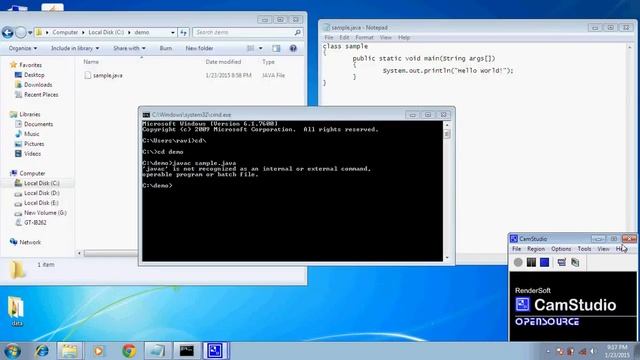This screenshot has height=360, width=640.
Task: Open CamStudio Region menu
Action: click(536, 249)
